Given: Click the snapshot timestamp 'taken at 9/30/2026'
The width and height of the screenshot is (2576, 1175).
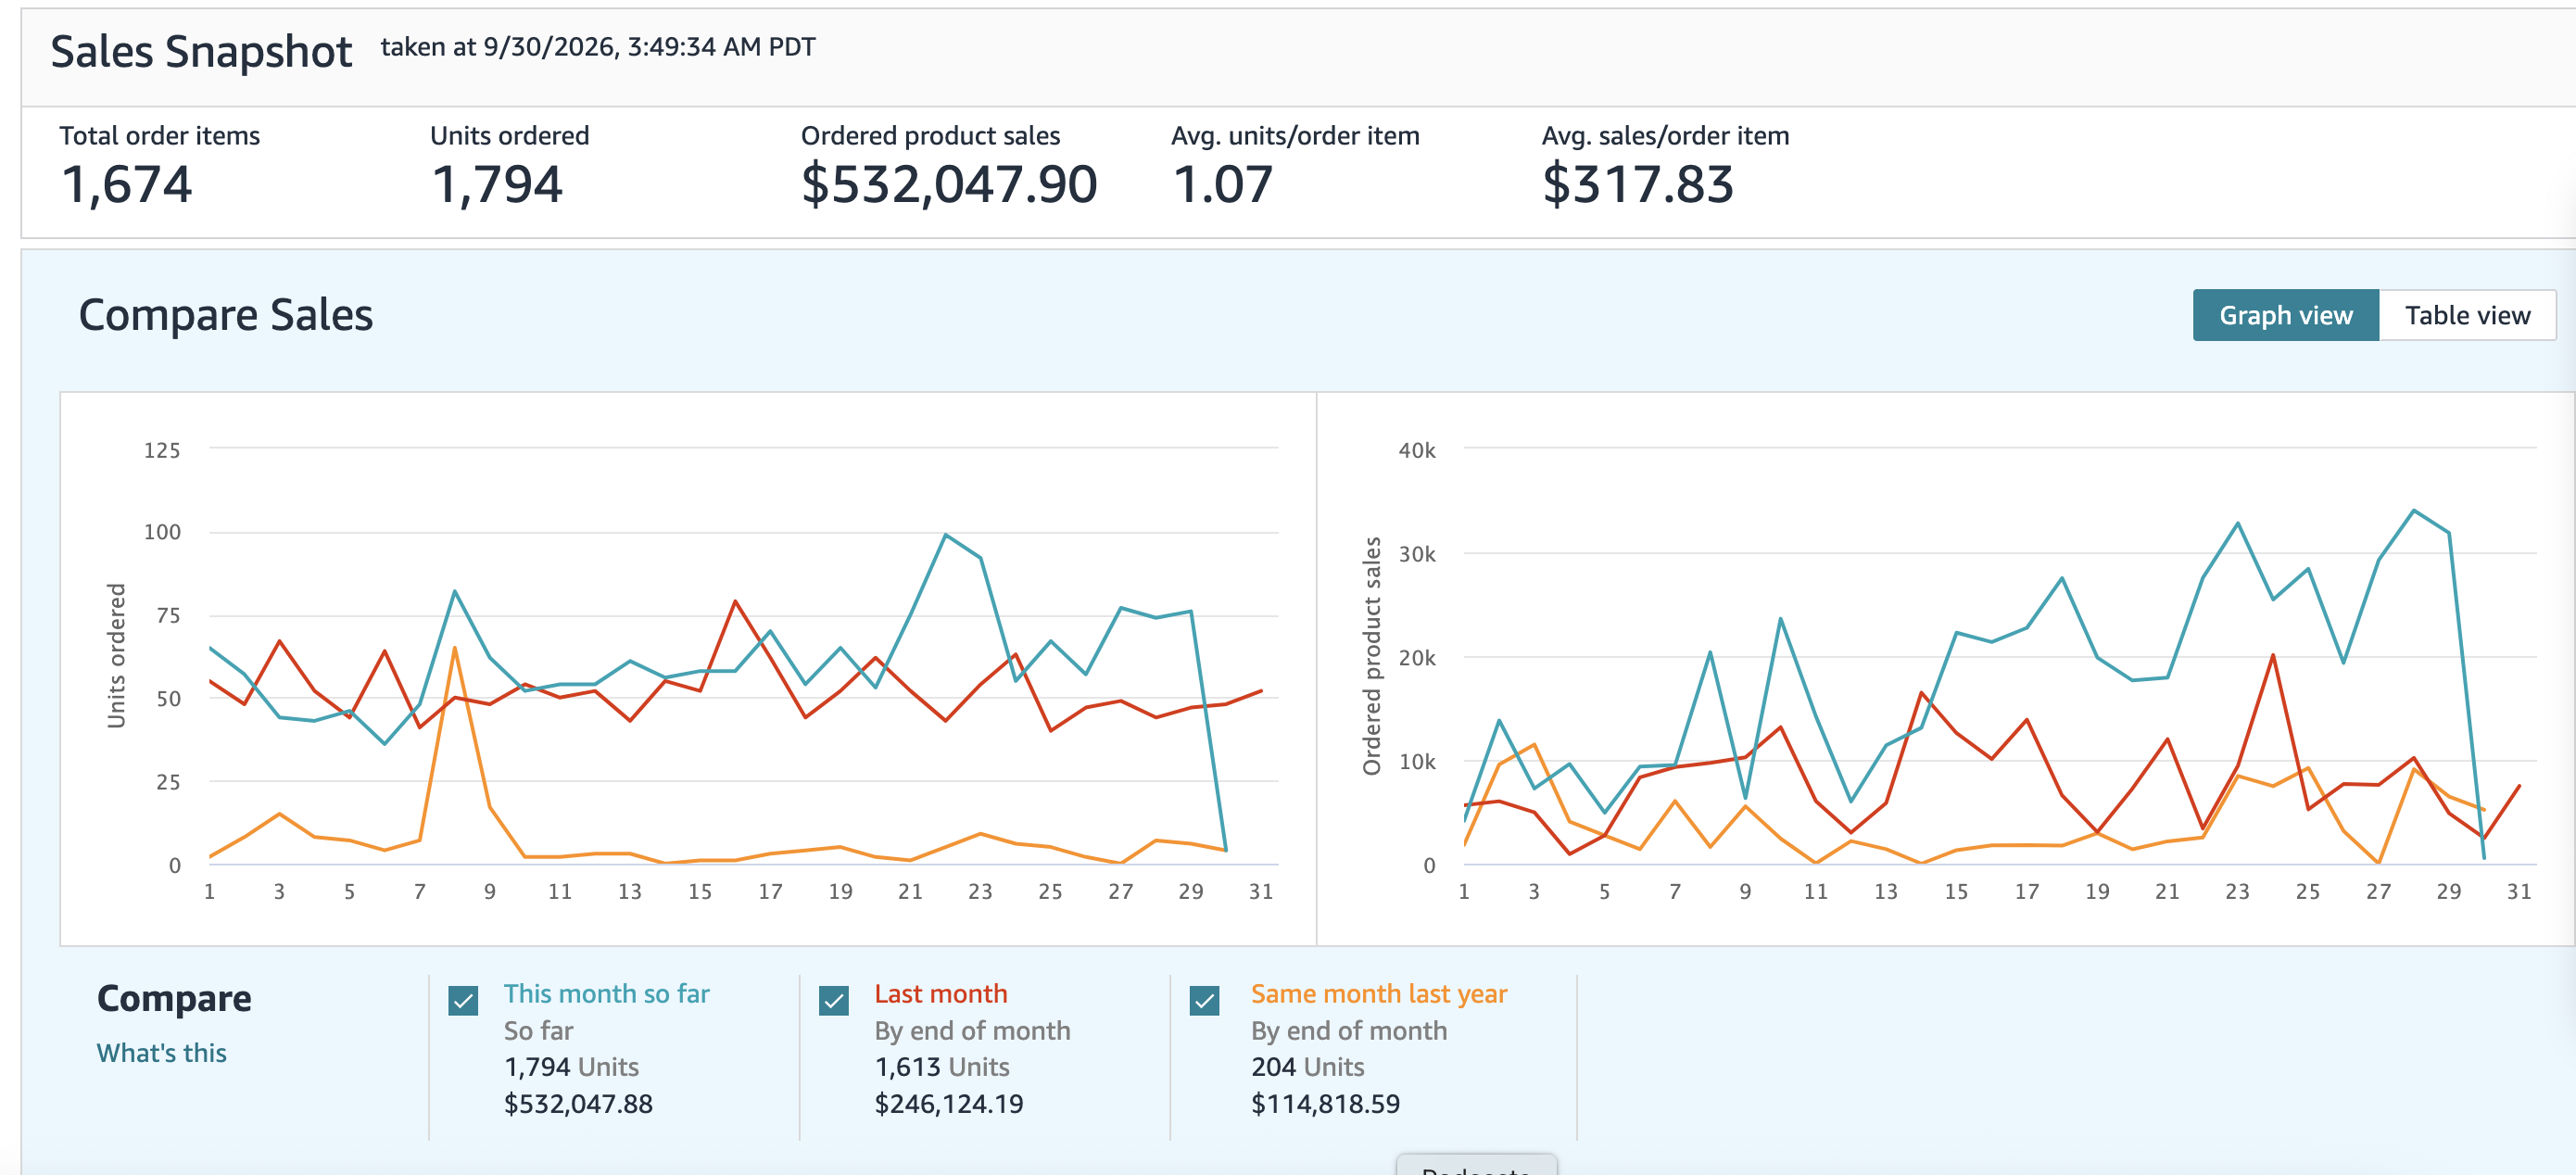Looking at the screenshot, I should [598, 47].
